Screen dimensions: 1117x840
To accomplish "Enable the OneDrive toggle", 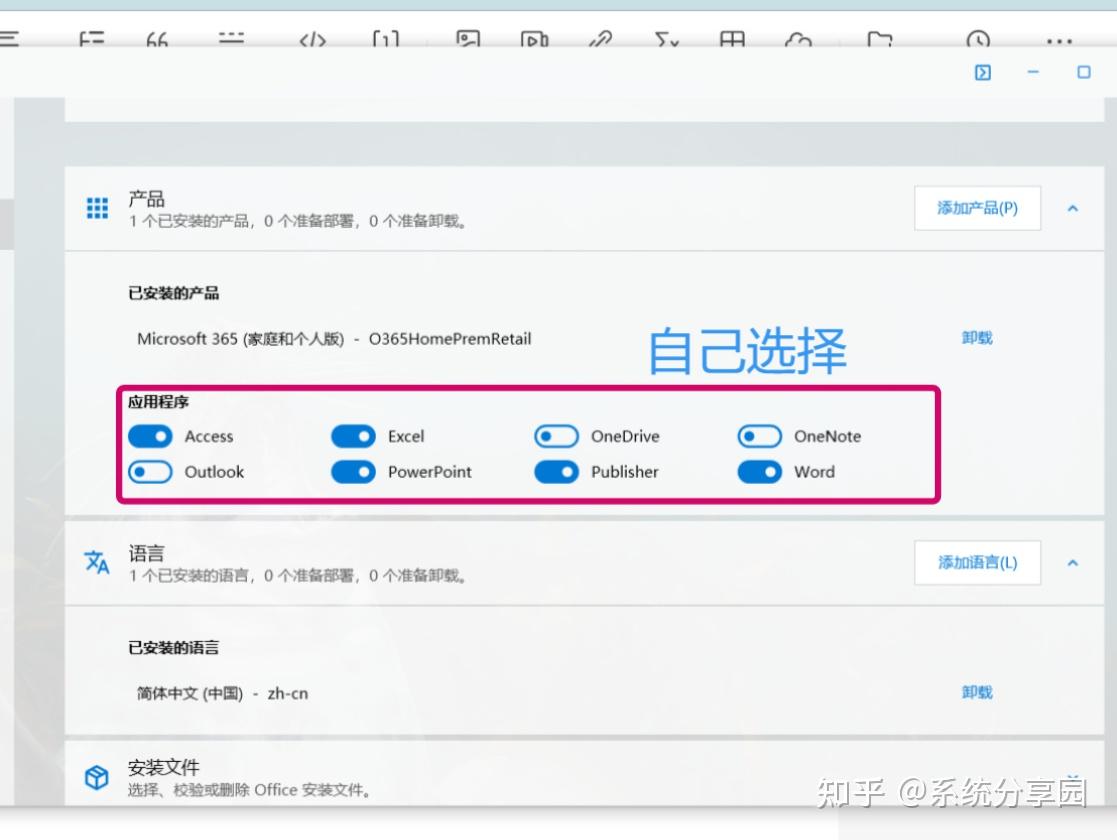I will (x=556, y=436).
